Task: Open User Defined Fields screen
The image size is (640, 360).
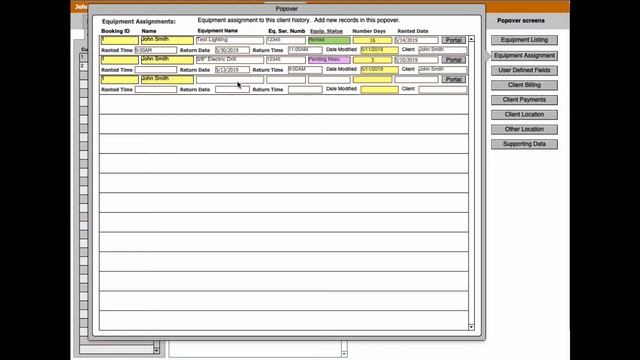Action: [524, 70]
